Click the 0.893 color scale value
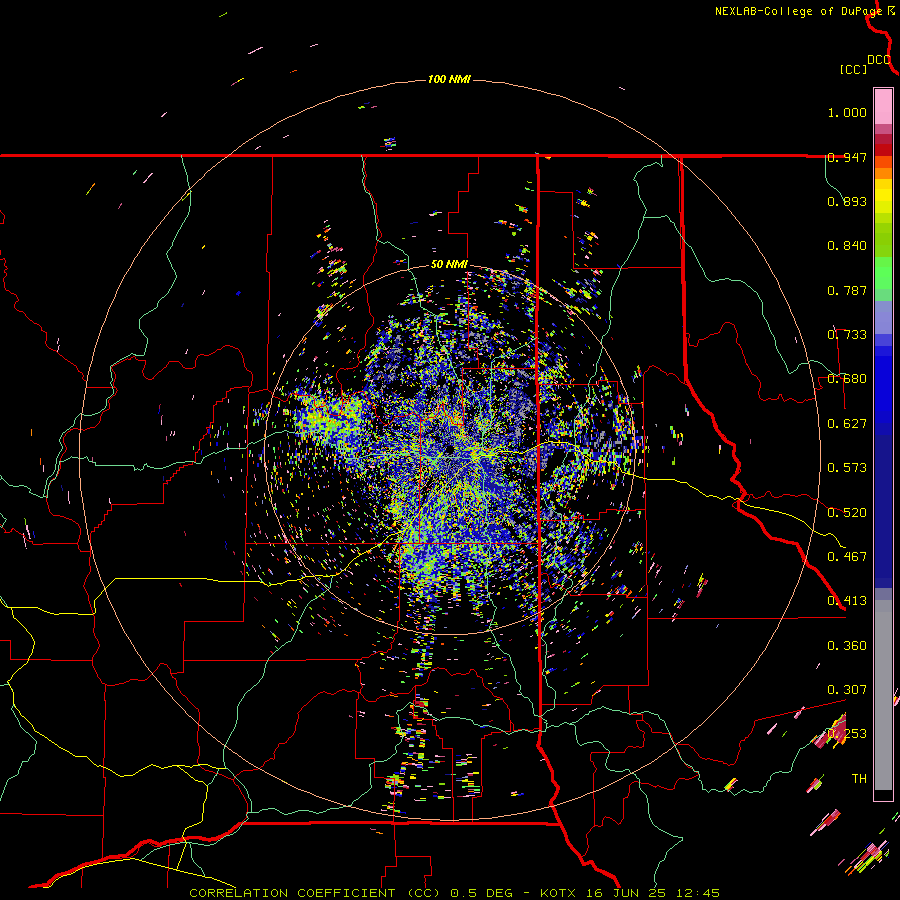Screen dimensions: 900x900 [847, 201]
